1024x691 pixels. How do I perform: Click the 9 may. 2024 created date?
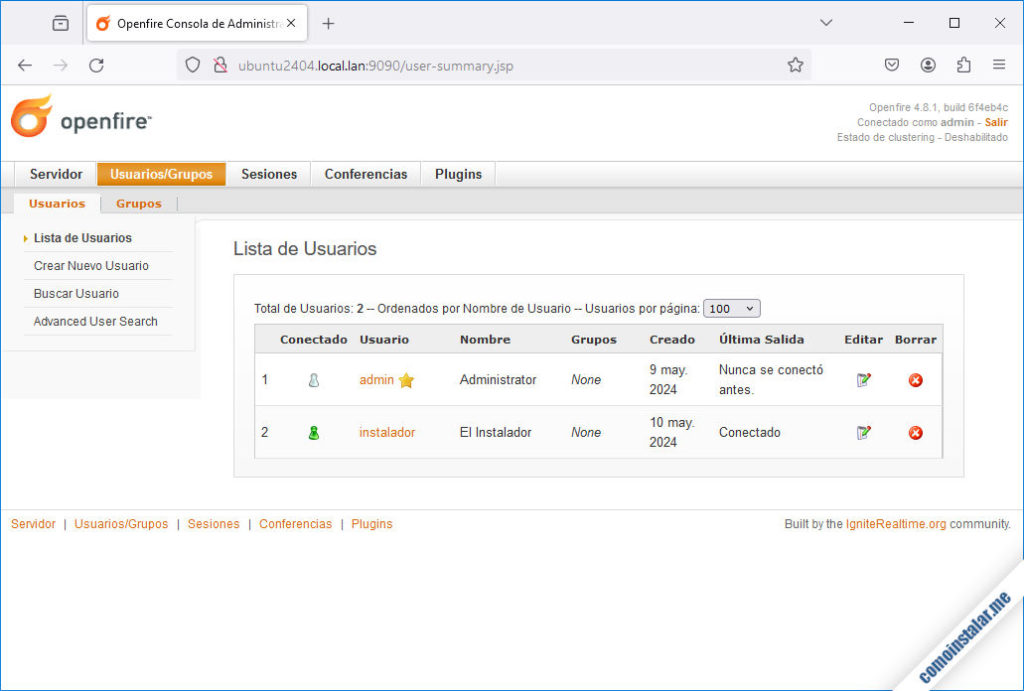668,379
